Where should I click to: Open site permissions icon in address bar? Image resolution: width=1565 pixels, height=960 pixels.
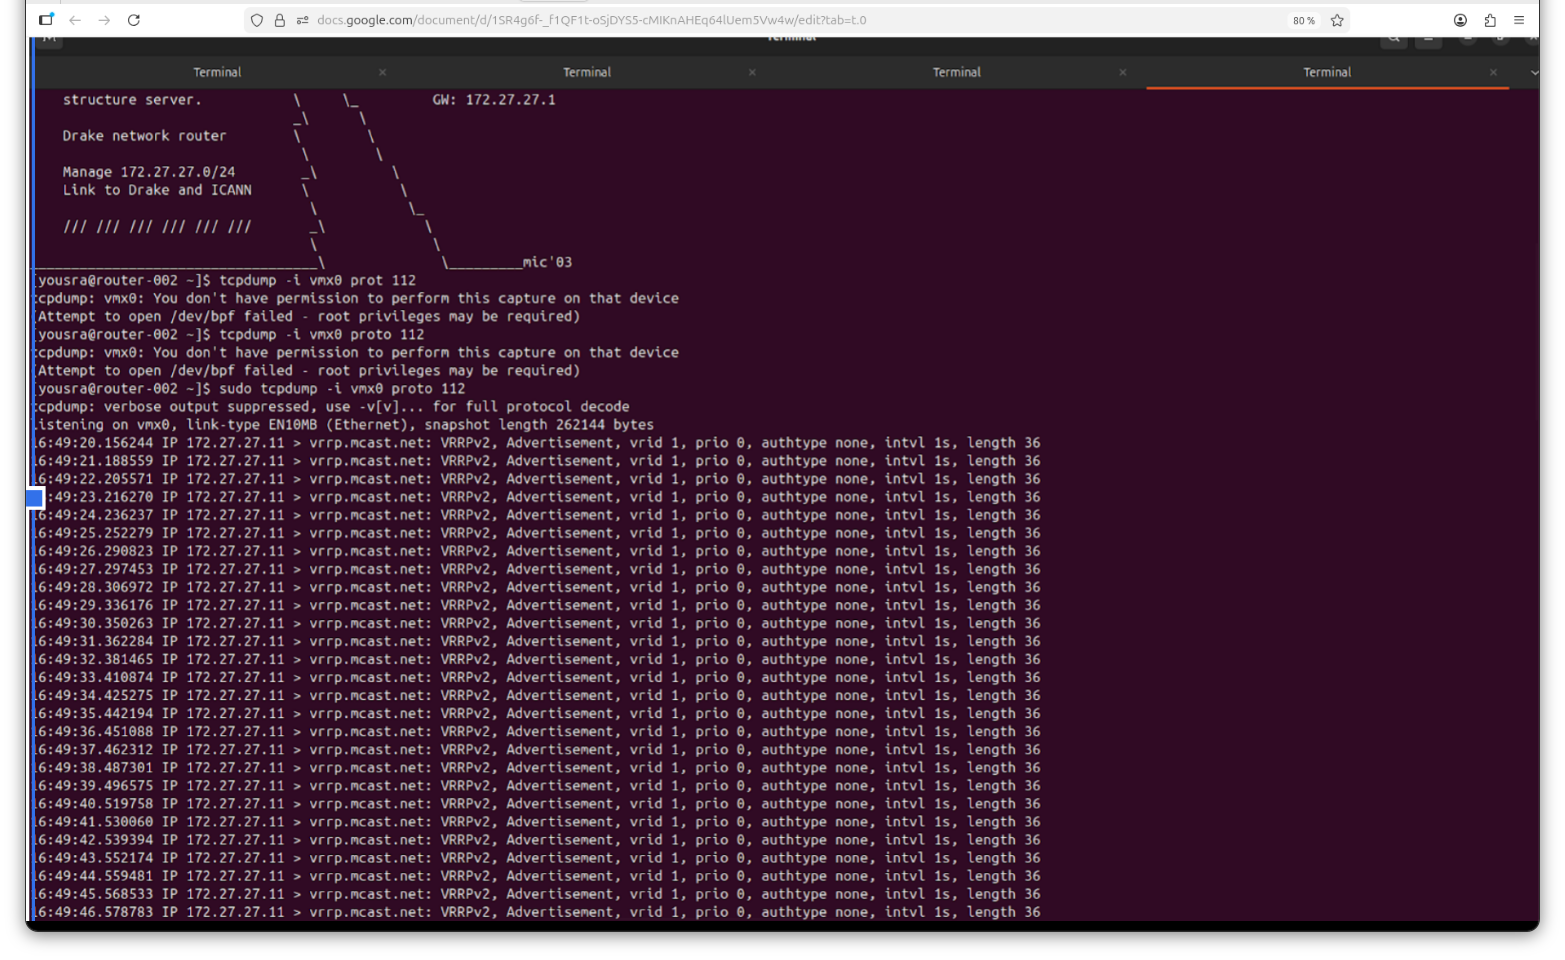point(302,20)
